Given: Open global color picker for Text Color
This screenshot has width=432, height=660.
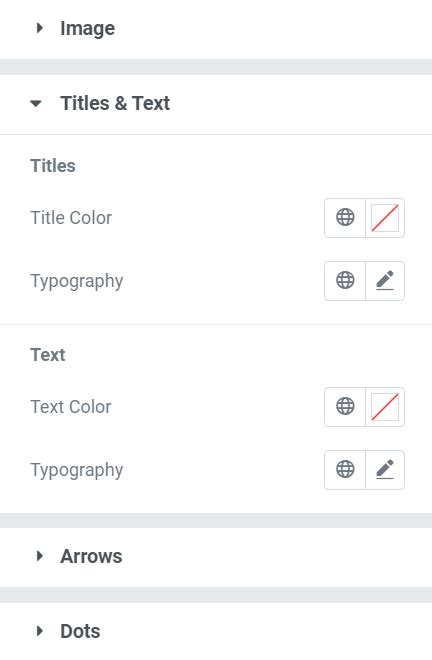Looking at the screenshot, I should coord(345,407).
